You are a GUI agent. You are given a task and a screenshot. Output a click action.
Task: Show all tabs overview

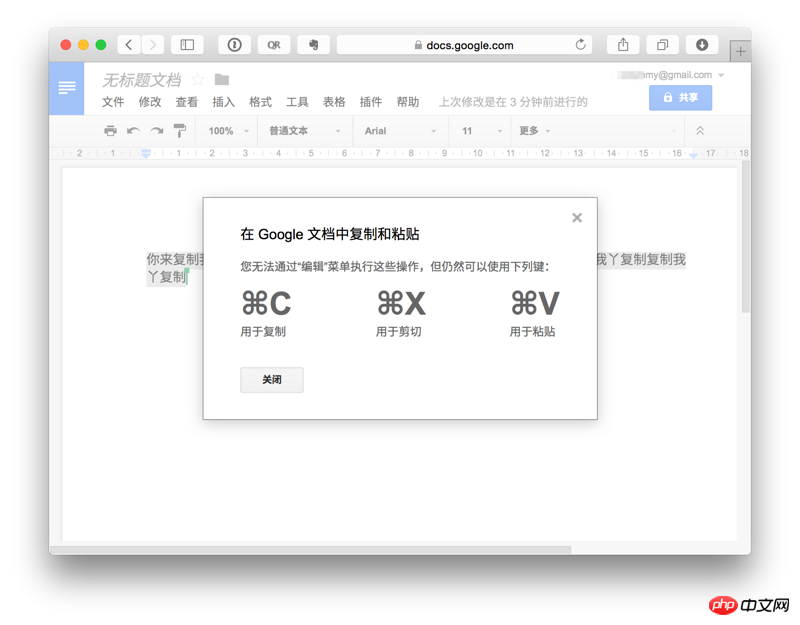[662, 45]
